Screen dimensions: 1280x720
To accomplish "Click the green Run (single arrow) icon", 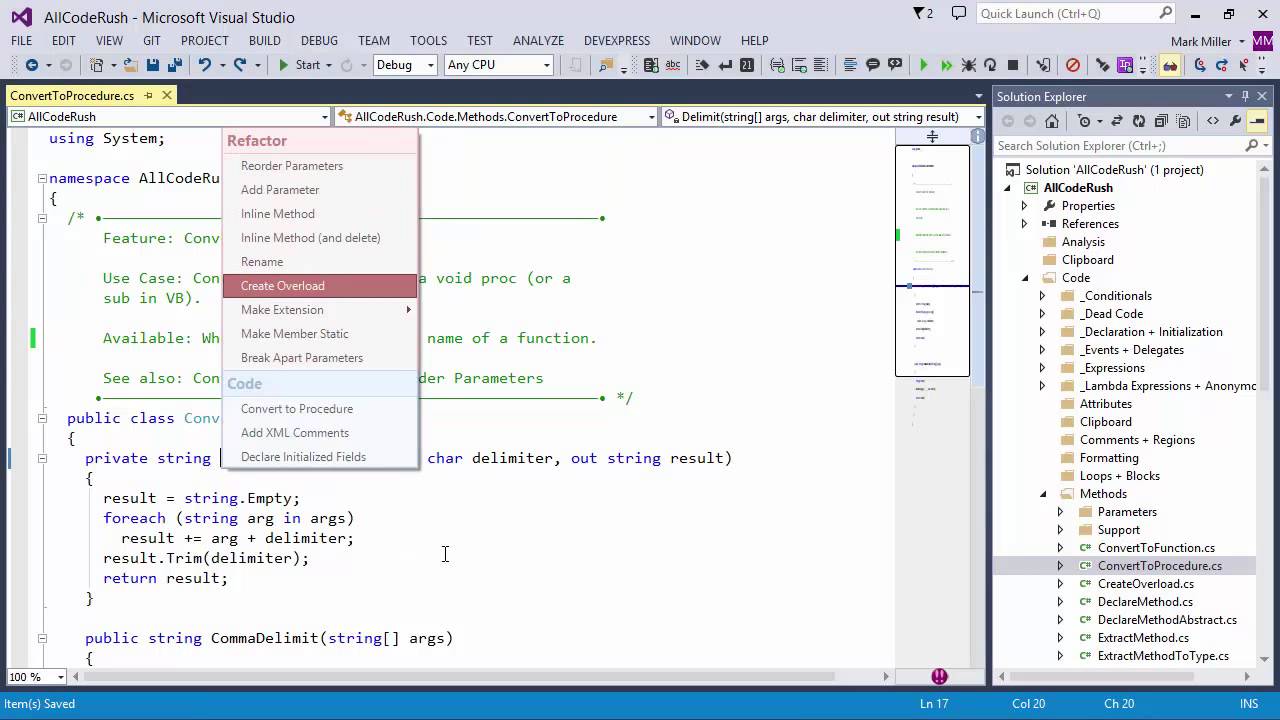I will (923, 65).
